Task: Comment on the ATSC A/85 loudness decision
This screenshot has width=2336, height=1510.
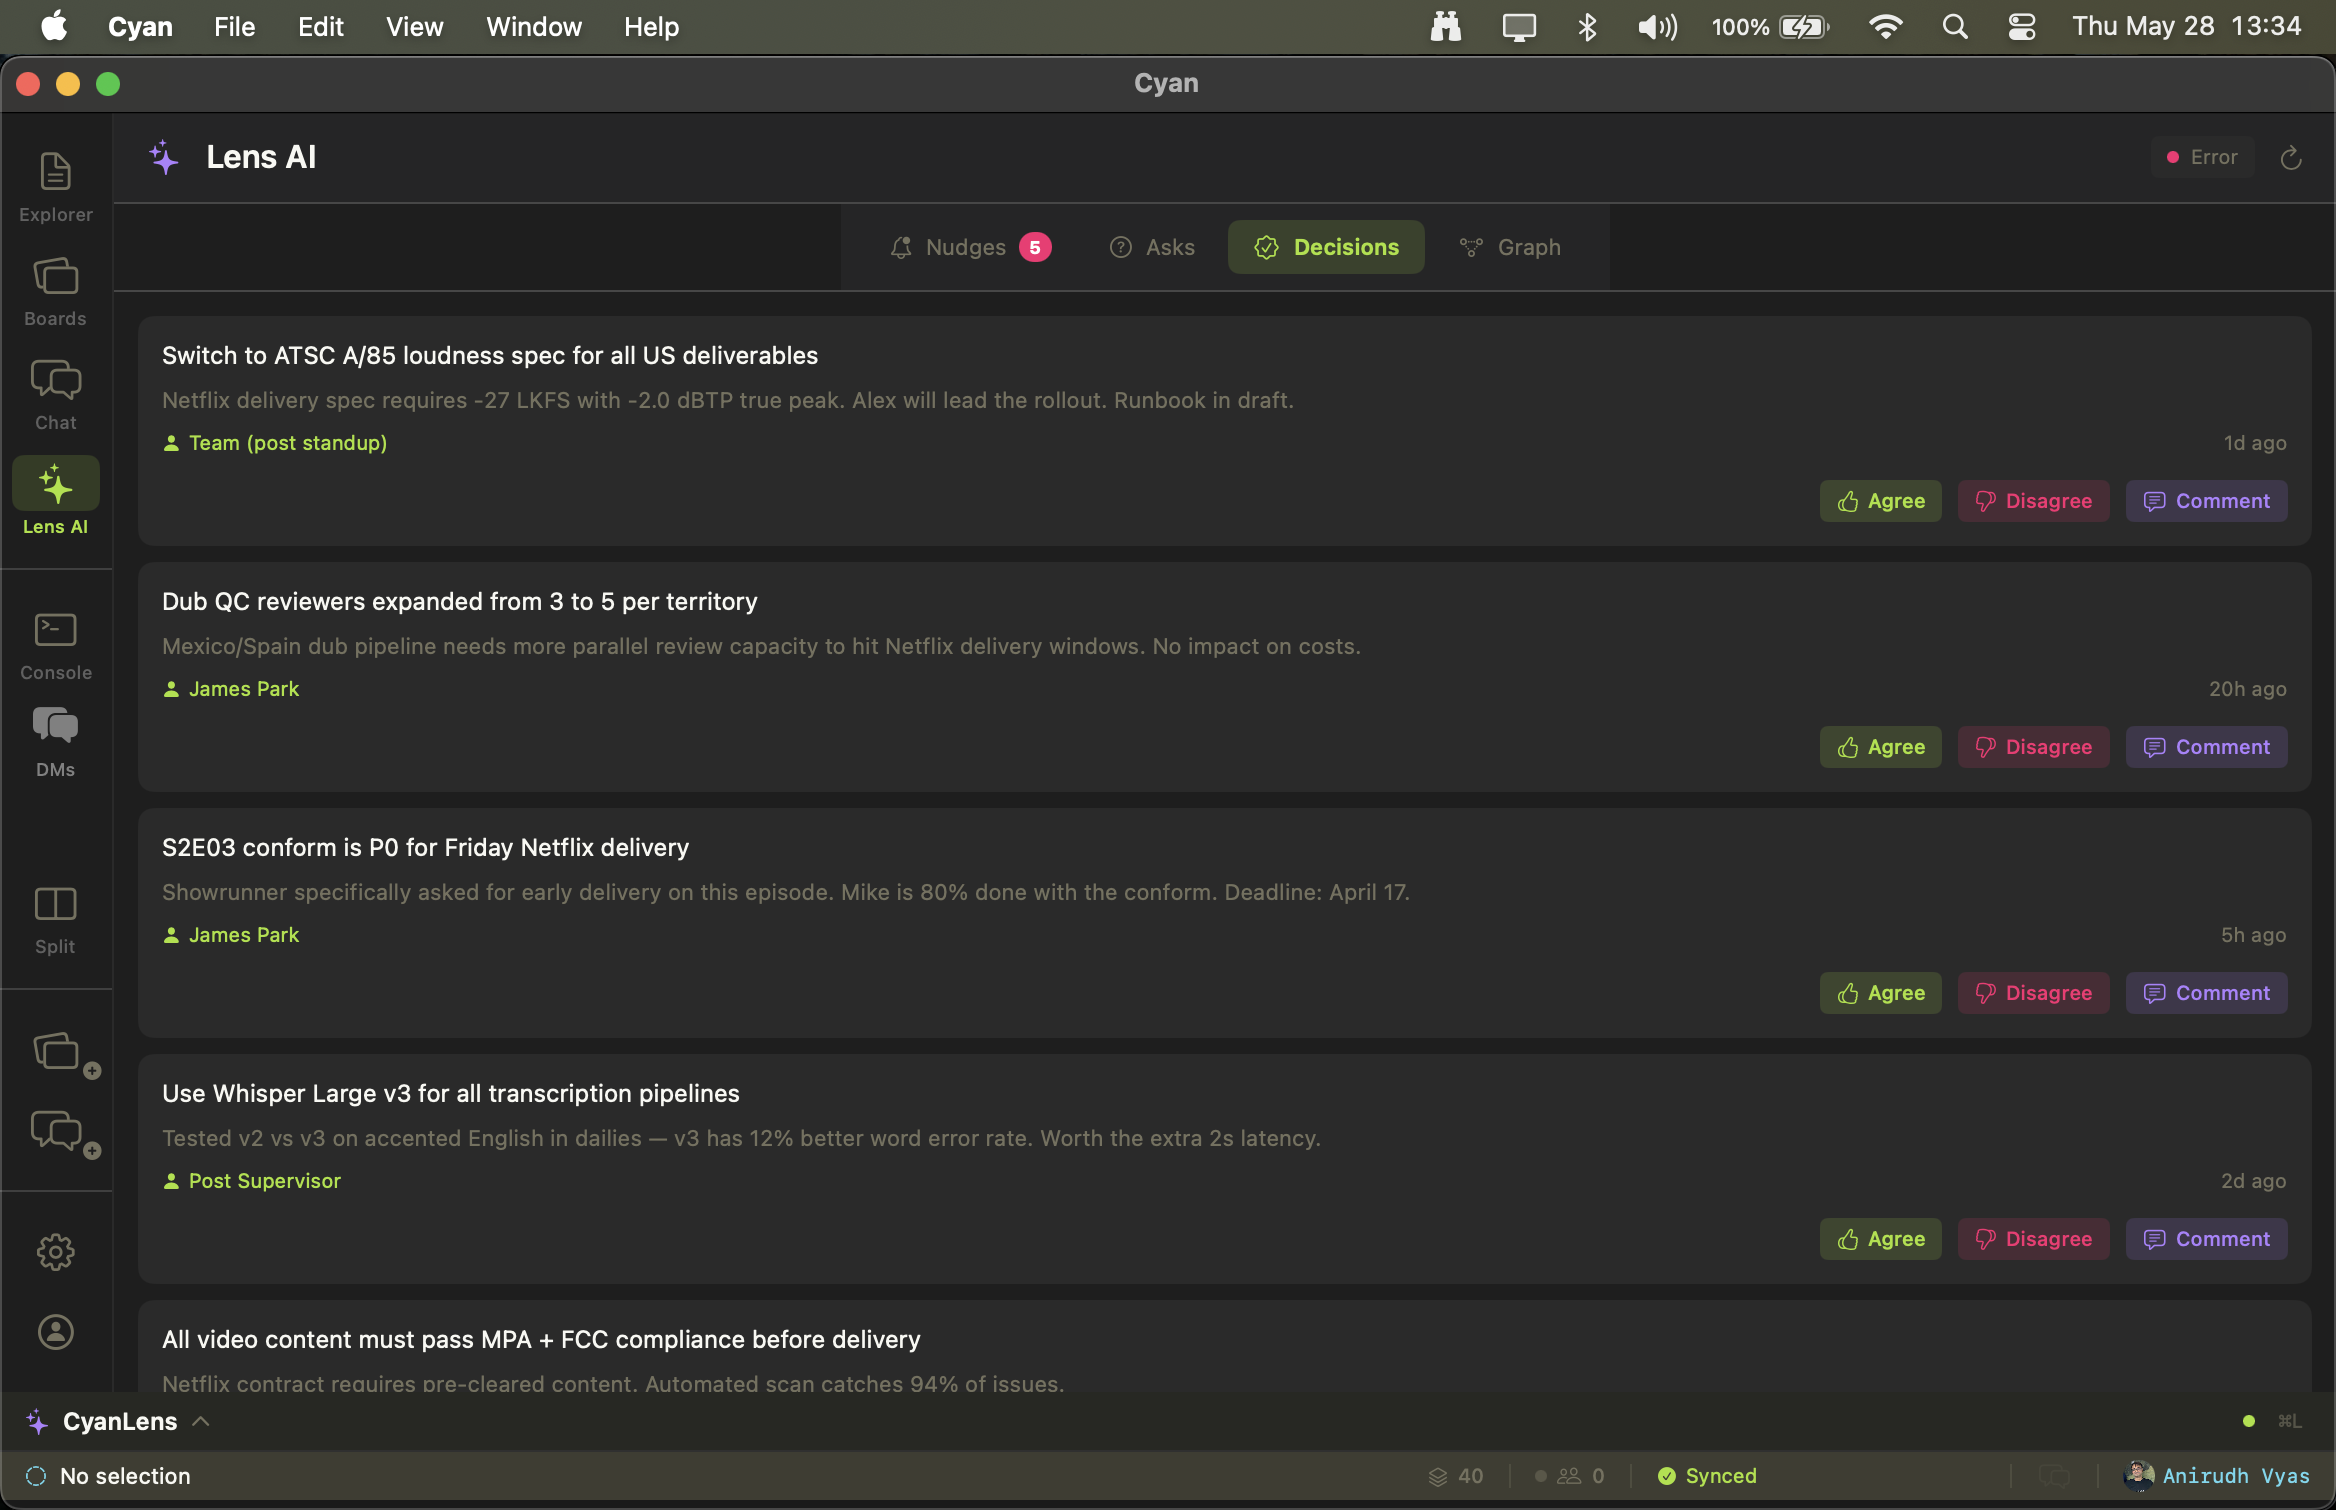Action: (x=2207, y=501)
